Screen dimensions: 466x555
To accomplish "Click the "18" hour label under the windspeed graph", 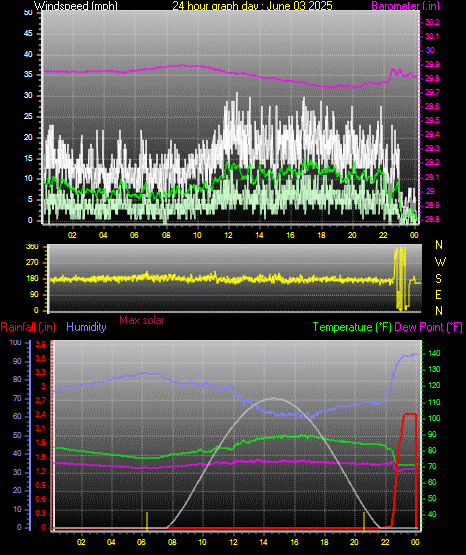I will 321,235.
